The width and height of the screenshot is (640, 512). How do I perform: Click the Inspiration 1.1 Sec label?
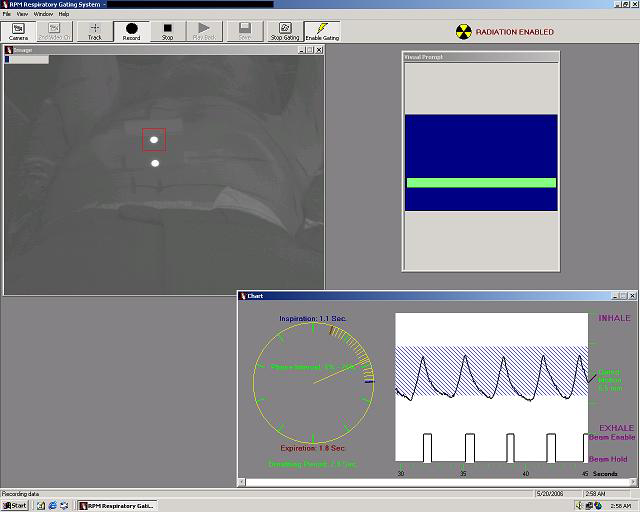tap(313, 318)
